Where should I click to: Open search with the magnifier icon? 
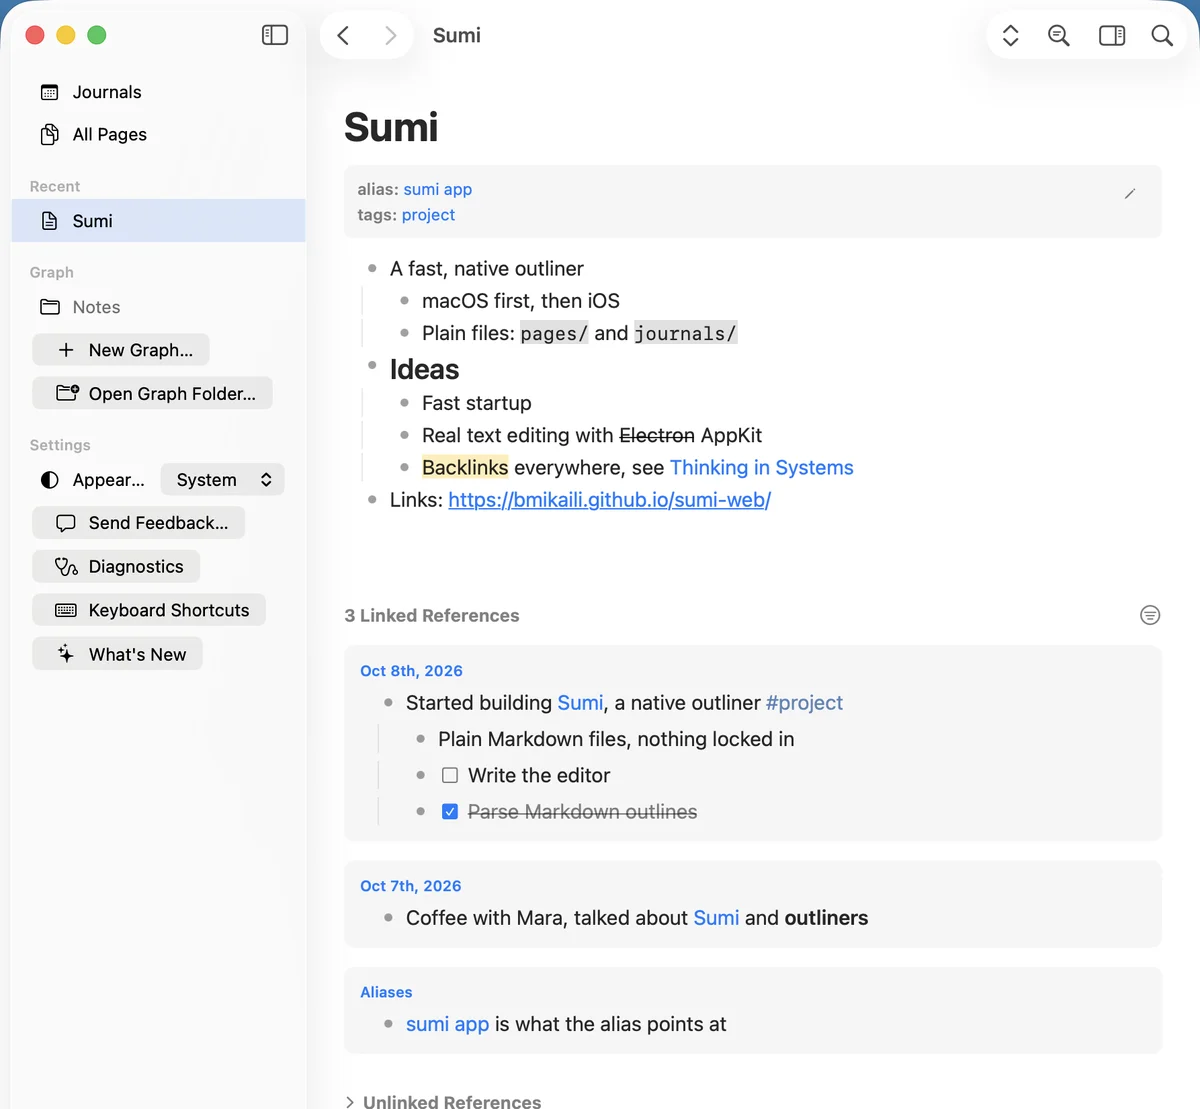click(1162, 36)
